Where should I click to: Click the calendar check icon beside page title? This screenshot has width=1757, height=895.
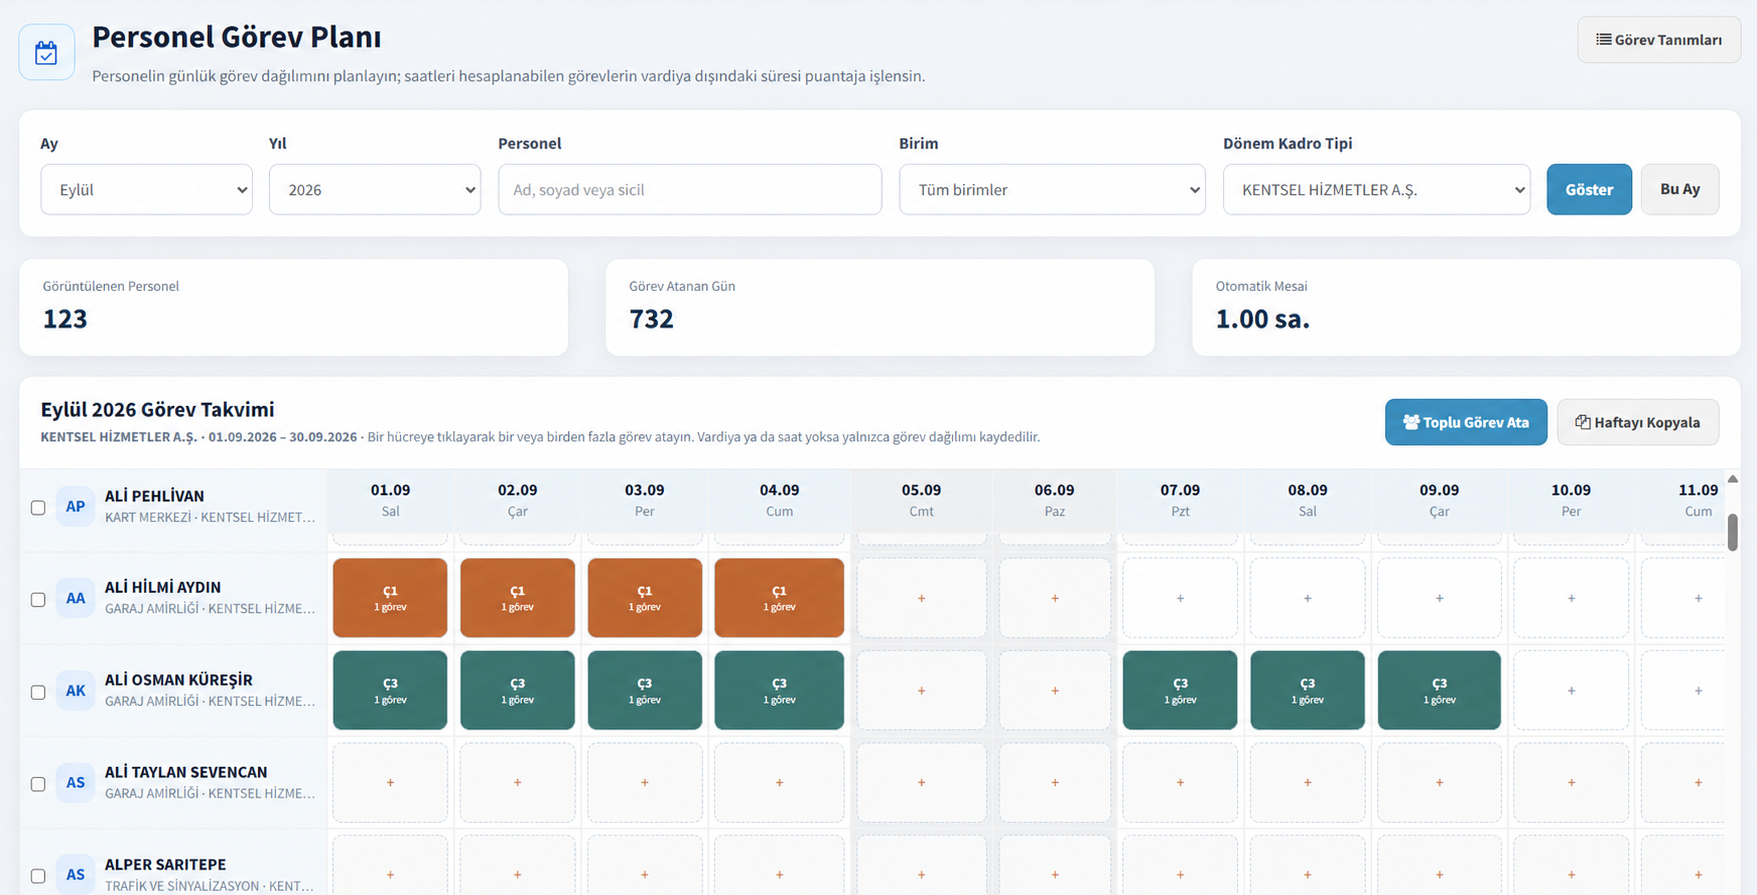click(46, 52)
